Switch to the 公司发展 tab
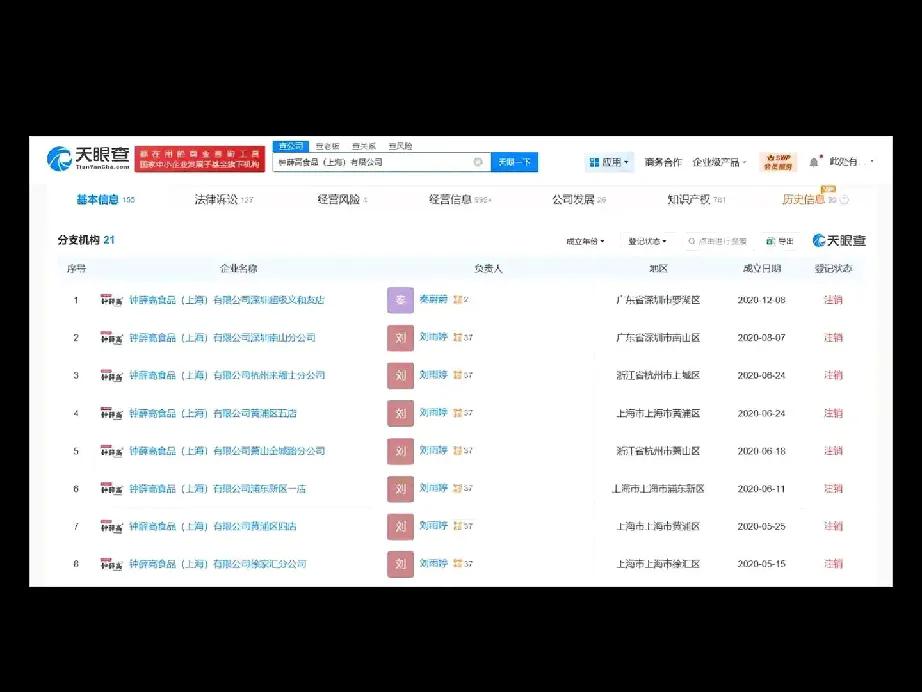The height and width of the screenshot is (692, 922). (579, 200)
